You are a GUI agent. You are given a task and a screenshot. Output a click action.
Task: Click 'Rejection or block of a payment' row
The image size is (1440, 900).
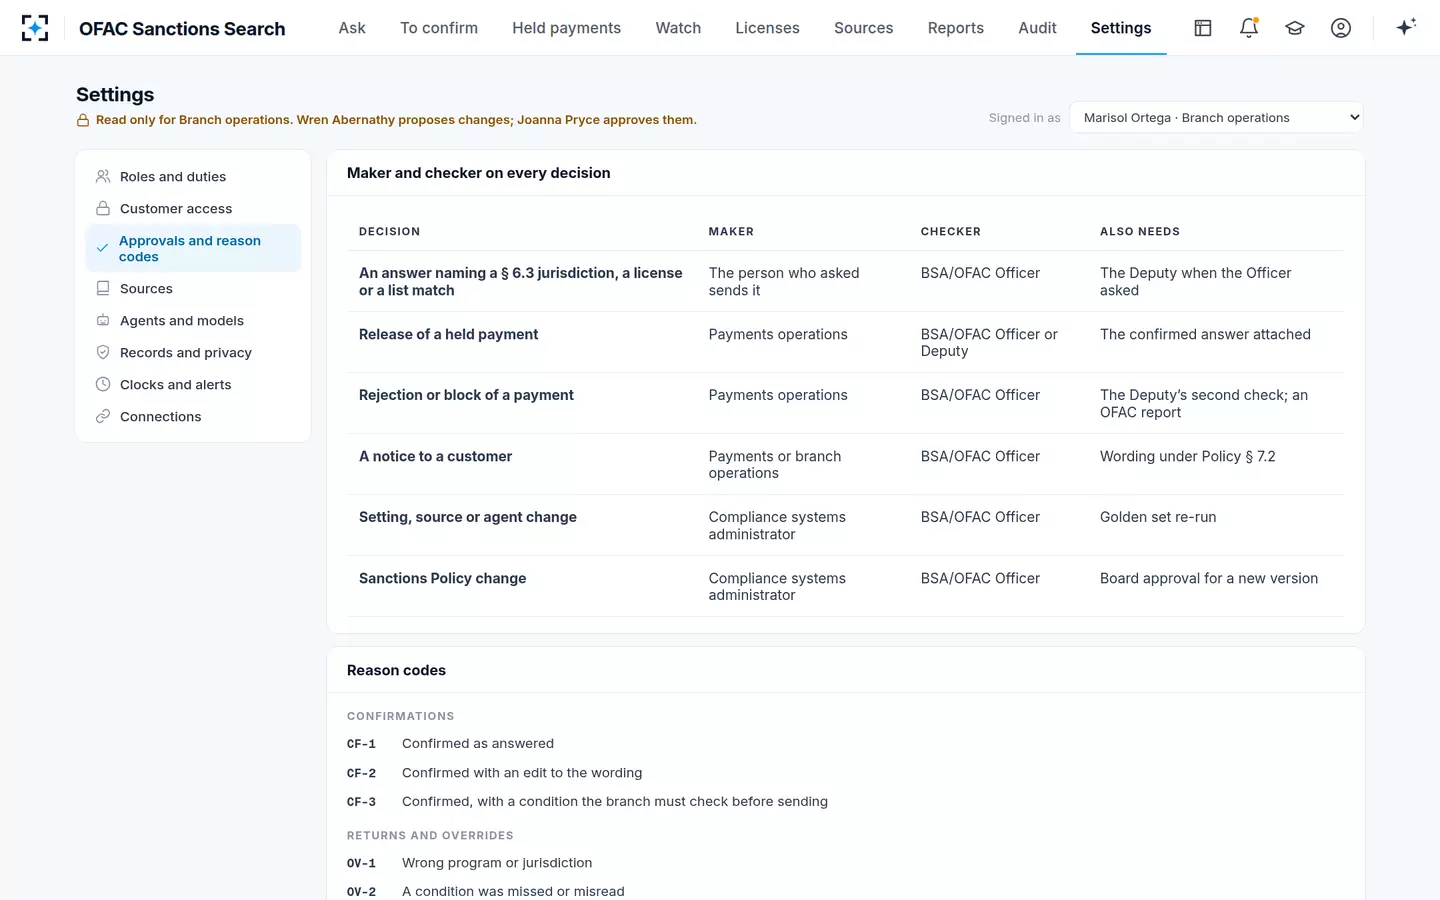845,403
